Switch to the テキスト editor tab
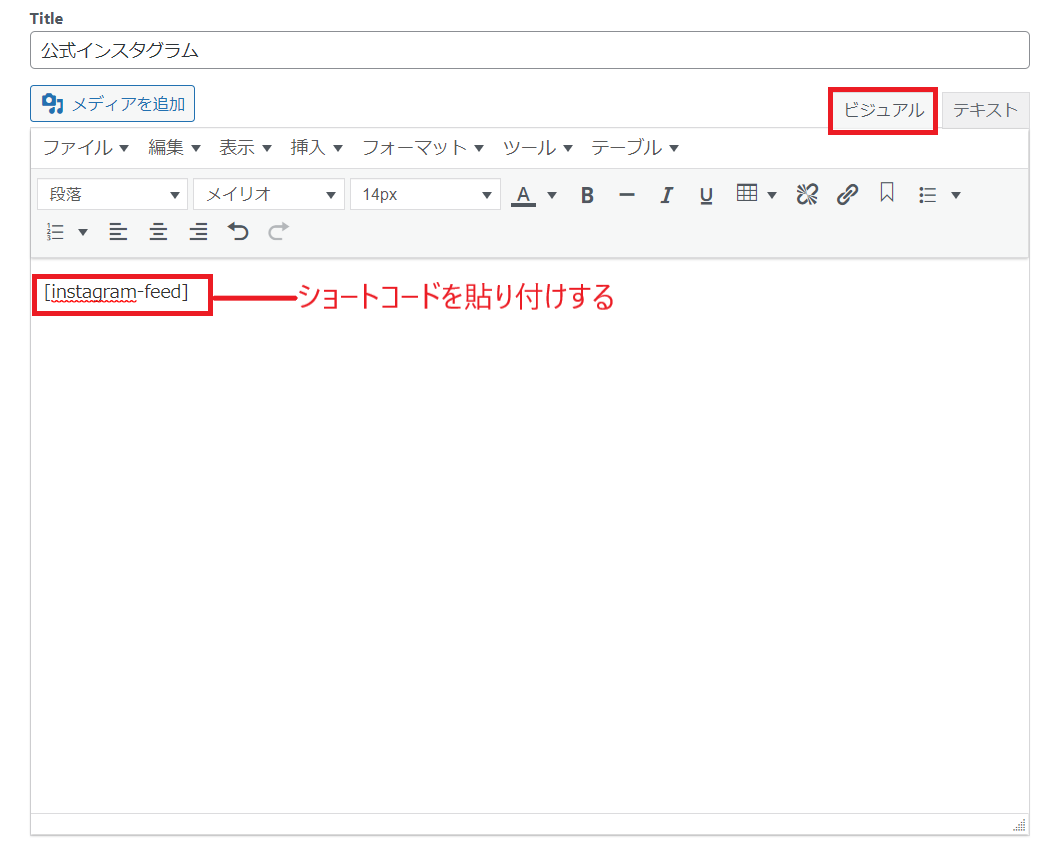 pyautogui.click(x=984, y=111)
